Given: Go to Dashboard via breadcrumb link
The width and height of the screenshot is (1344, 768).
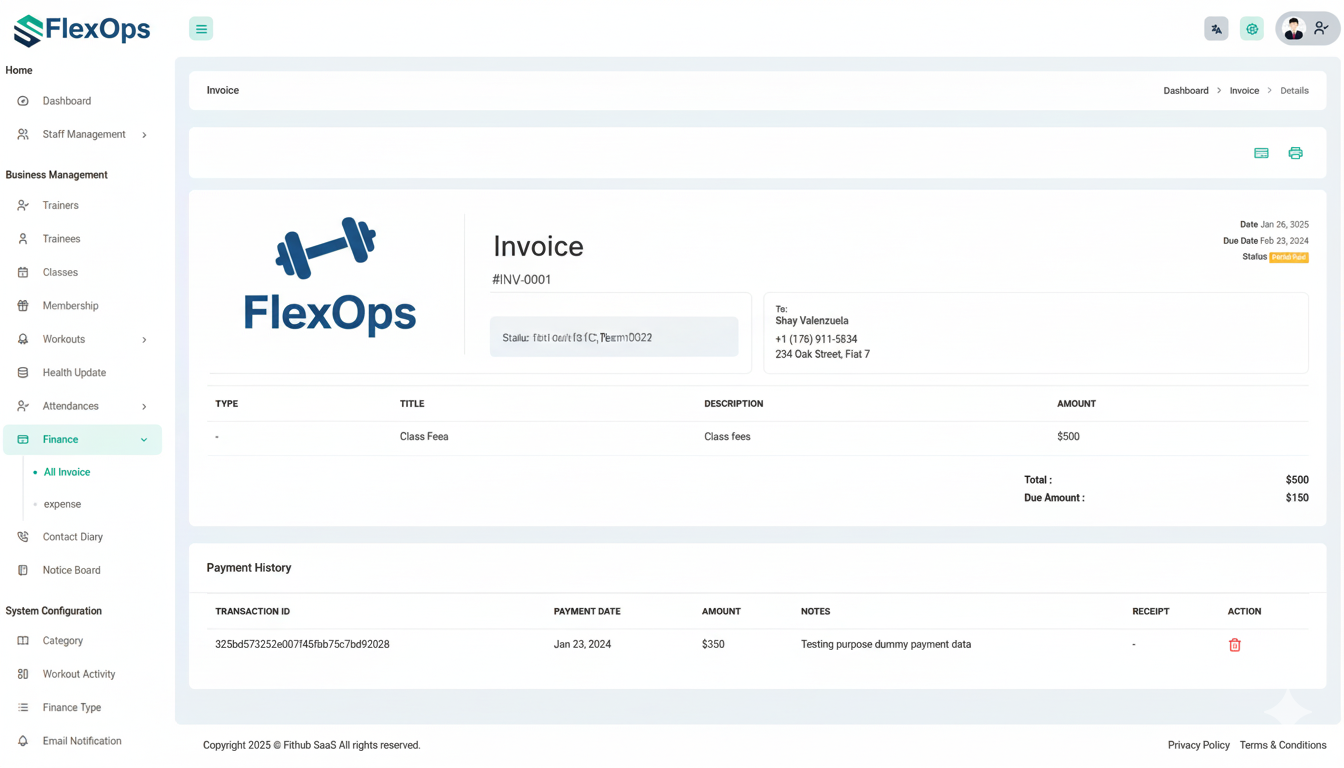Looking at the screenshot, I should pos(1185,90).
